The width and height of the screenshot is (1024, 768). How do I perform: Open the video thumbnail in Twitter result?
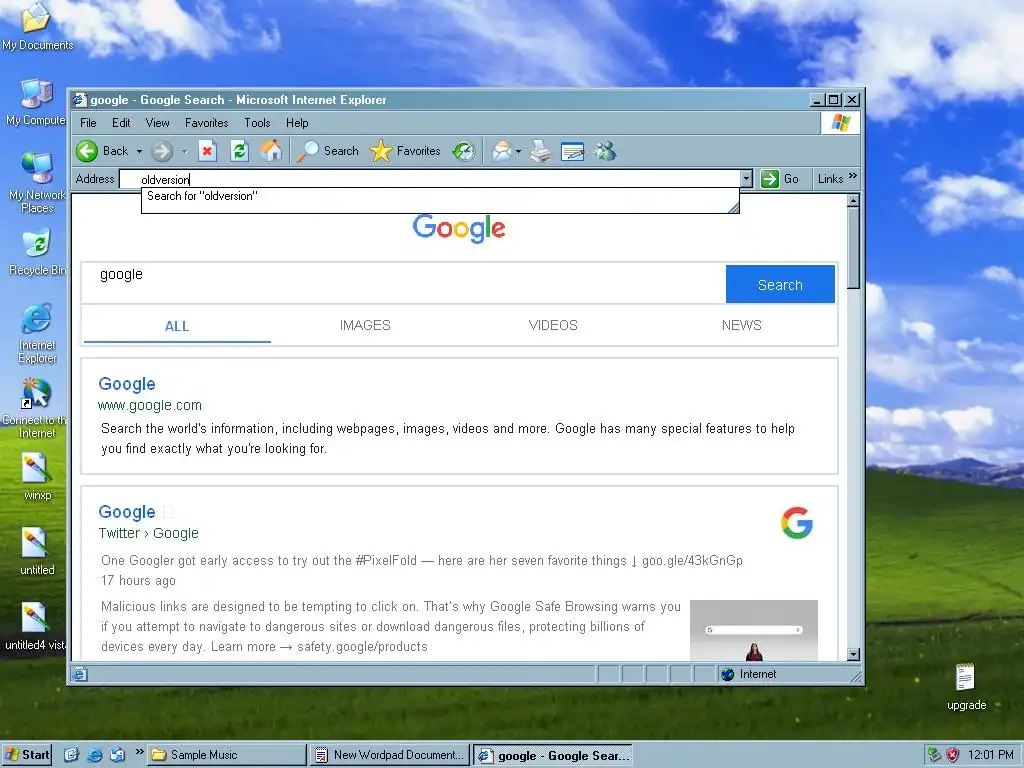754,630
